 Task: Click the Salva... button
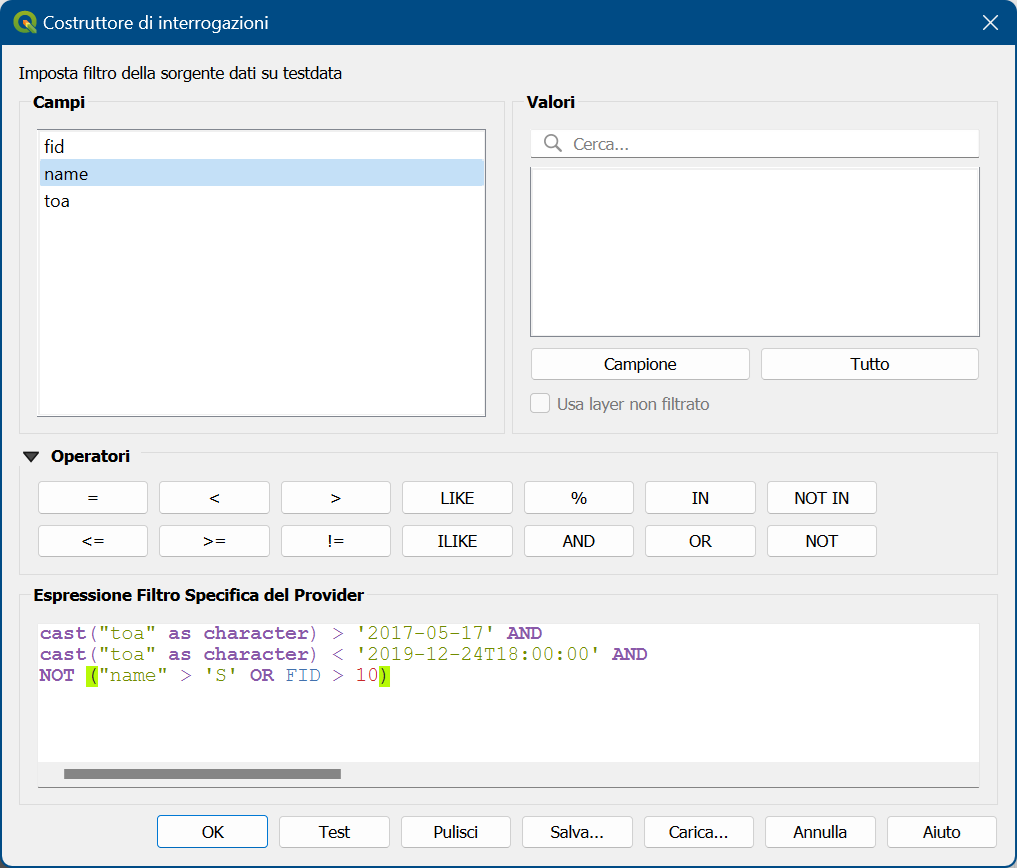point(577,832)
